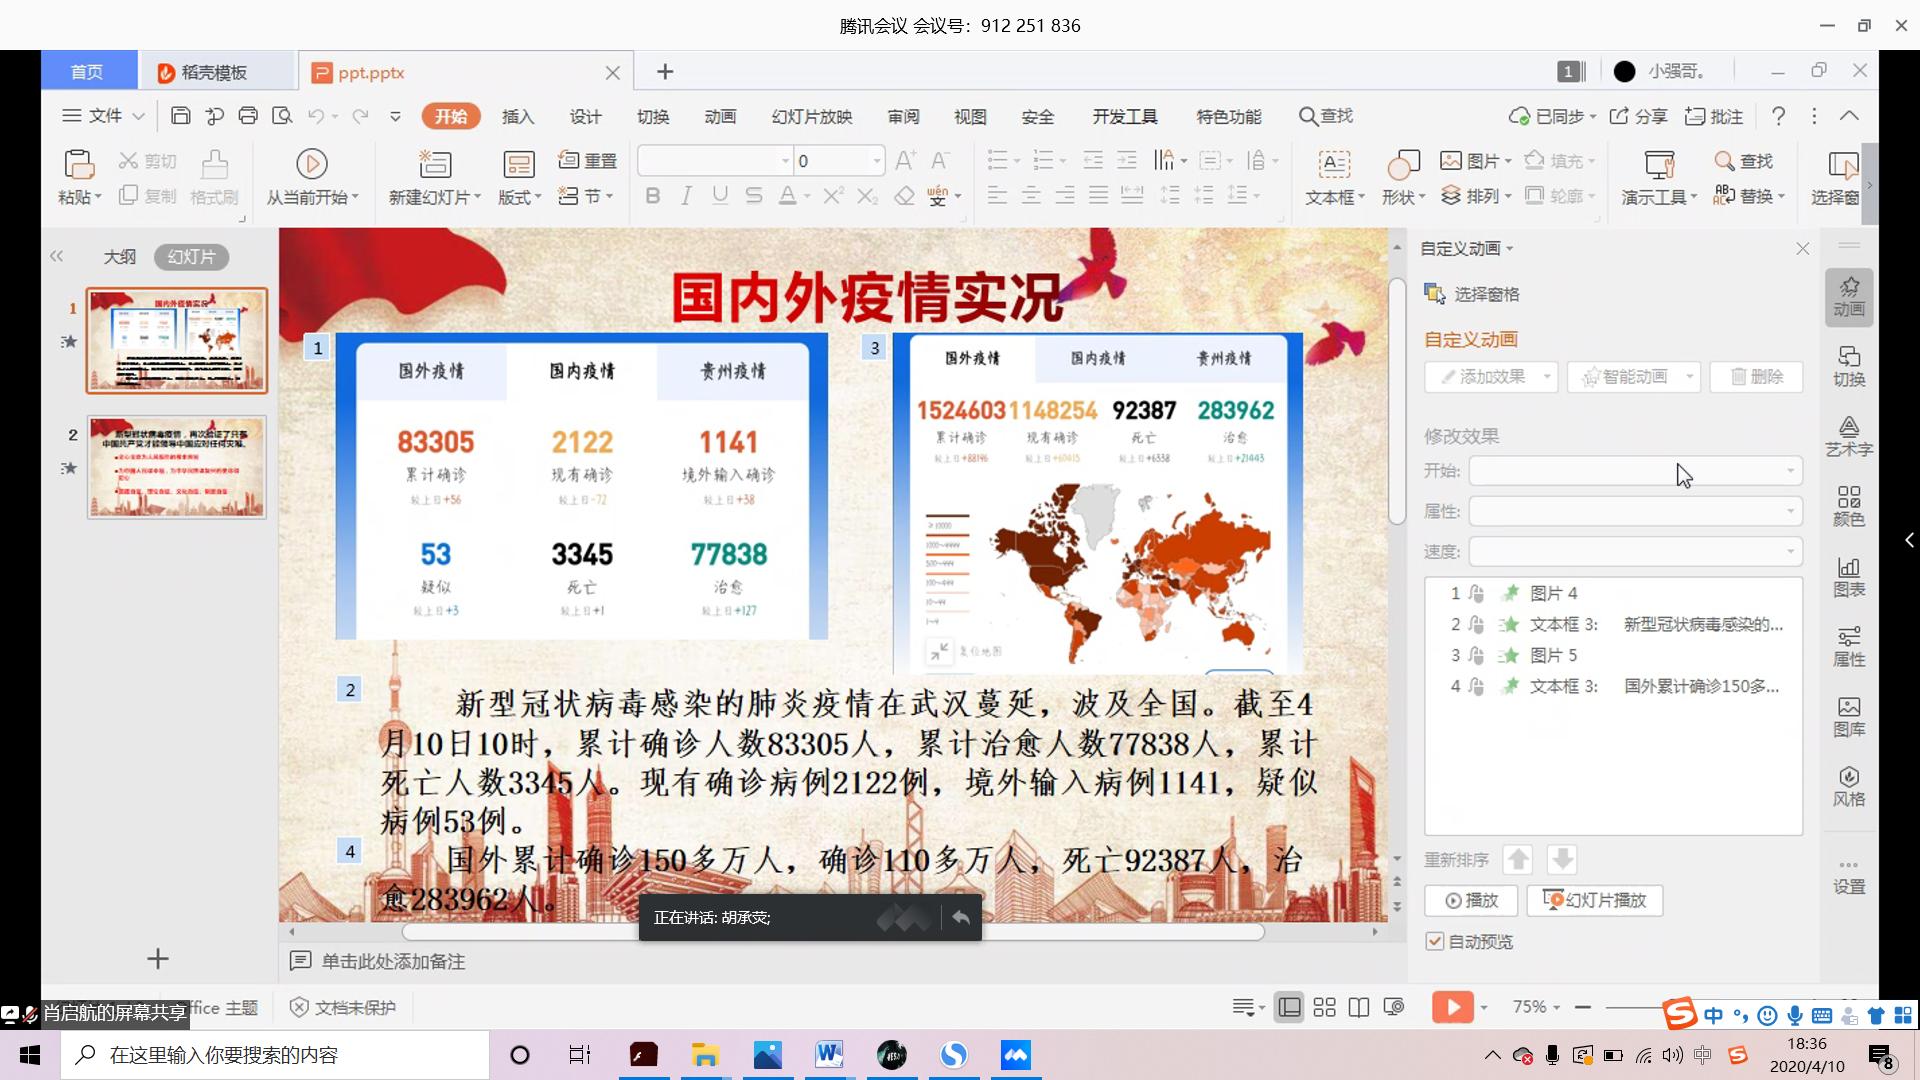Click the 新建幻灯片 new slide icon
Viewport: 1920px width, 1080px height.
coord(434,164)
